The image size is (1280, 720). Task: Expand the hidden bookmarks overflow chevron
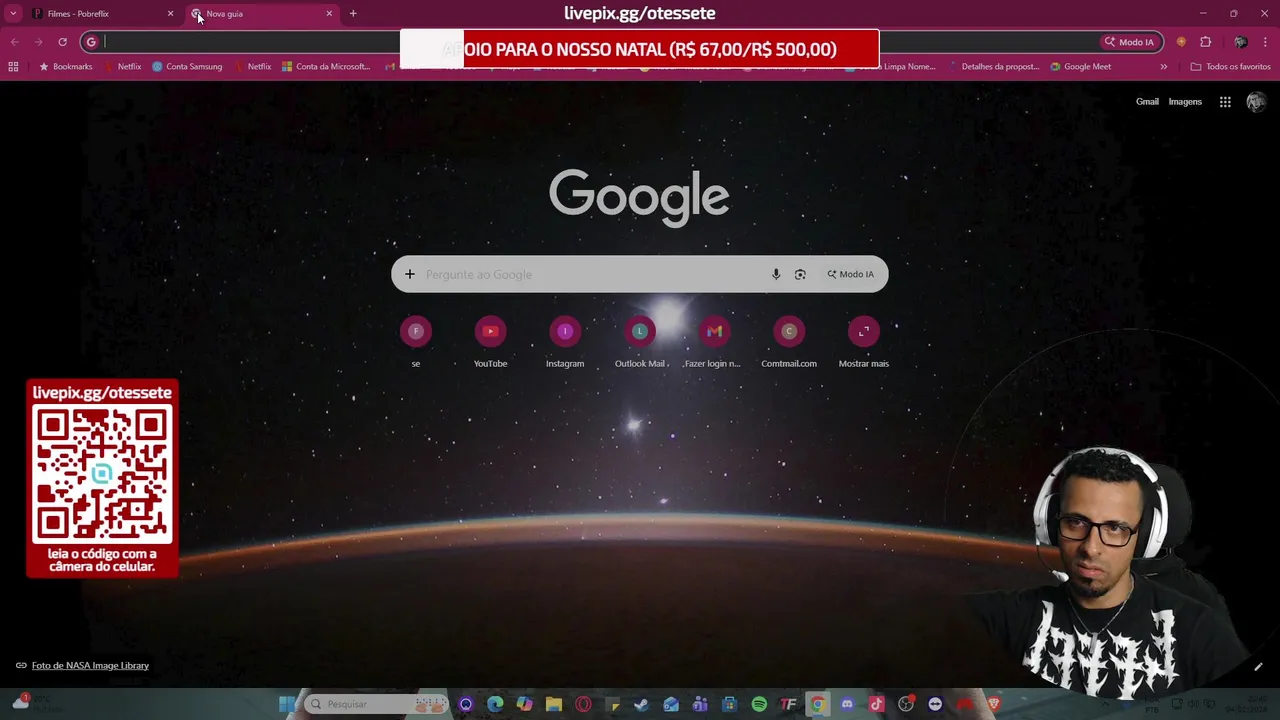click(1163, 67)
